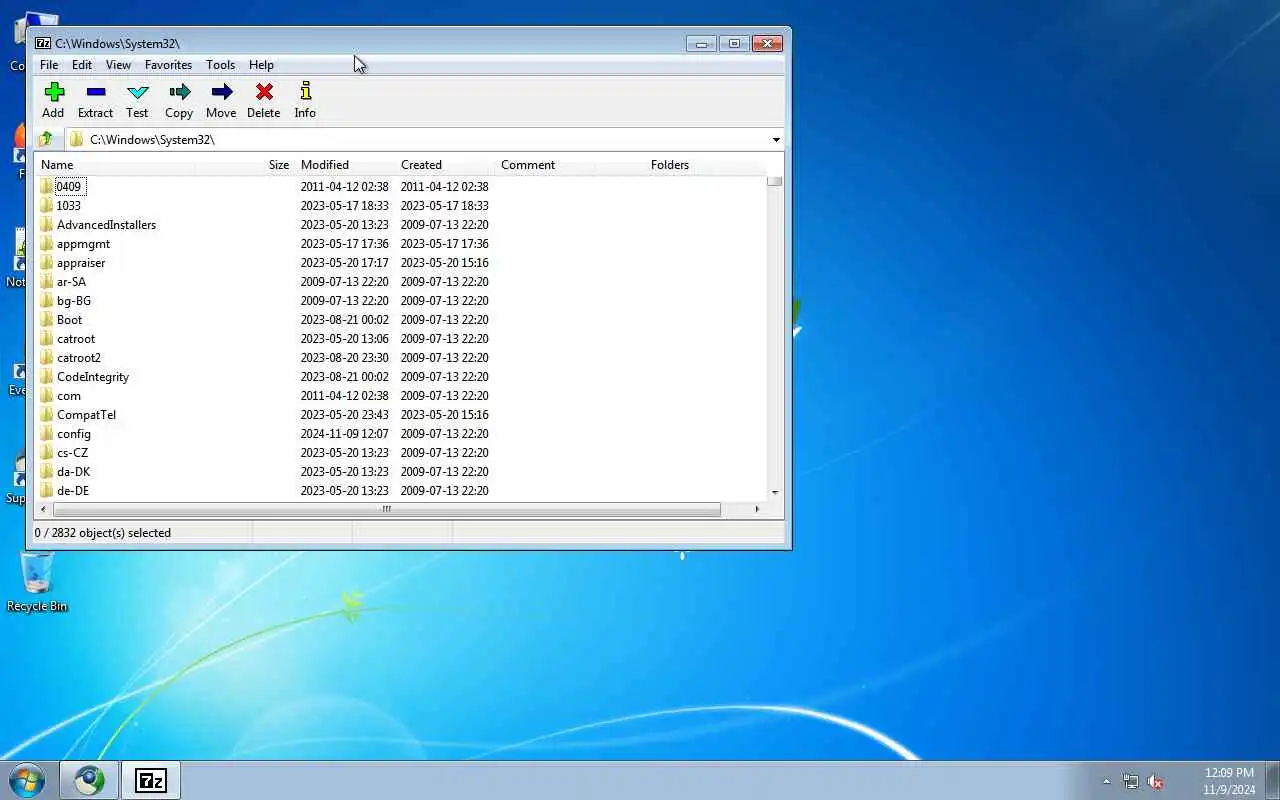Go up one folder level icon
This screenshot has width=1280, height=800.
pyautogui.click(x=46, y=139)
